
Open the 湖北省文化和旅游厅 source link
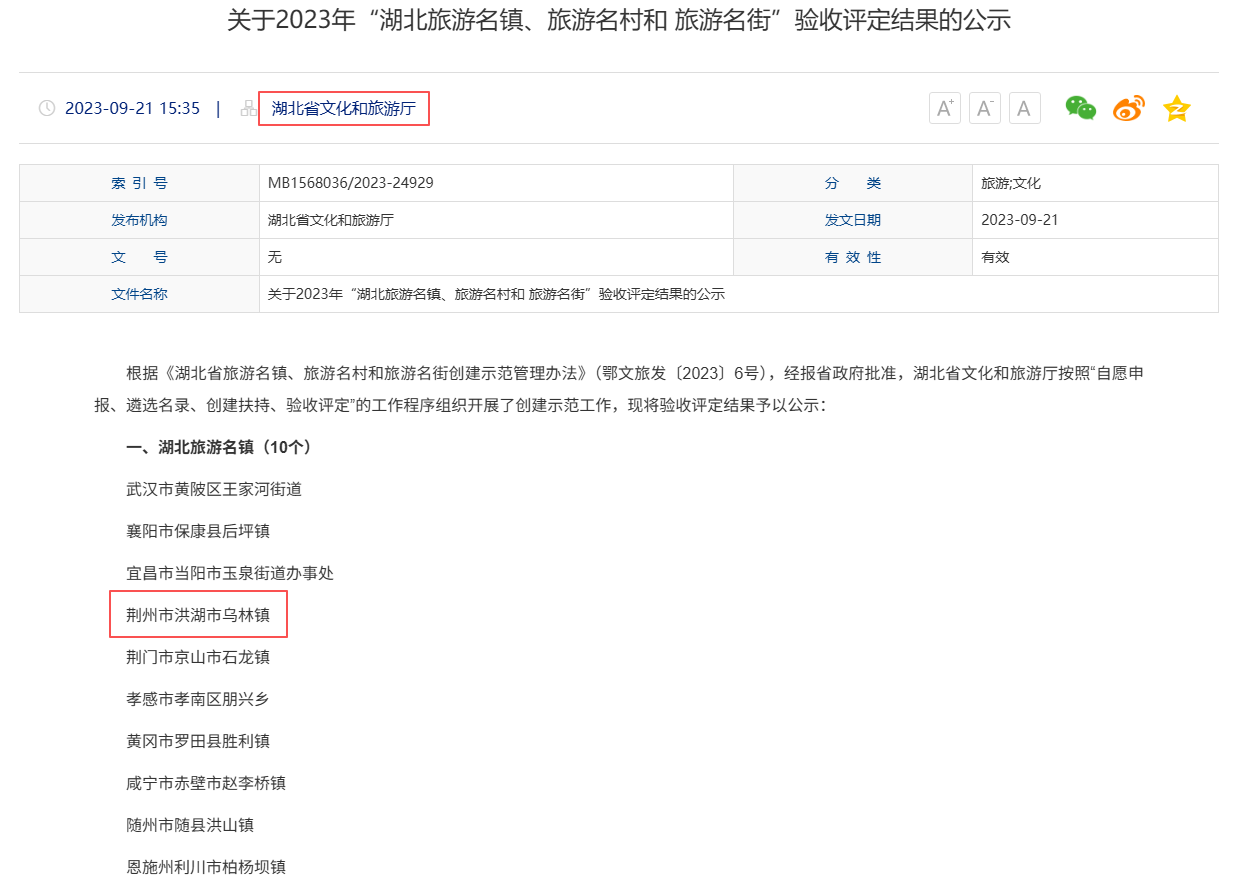click(344, 108)
